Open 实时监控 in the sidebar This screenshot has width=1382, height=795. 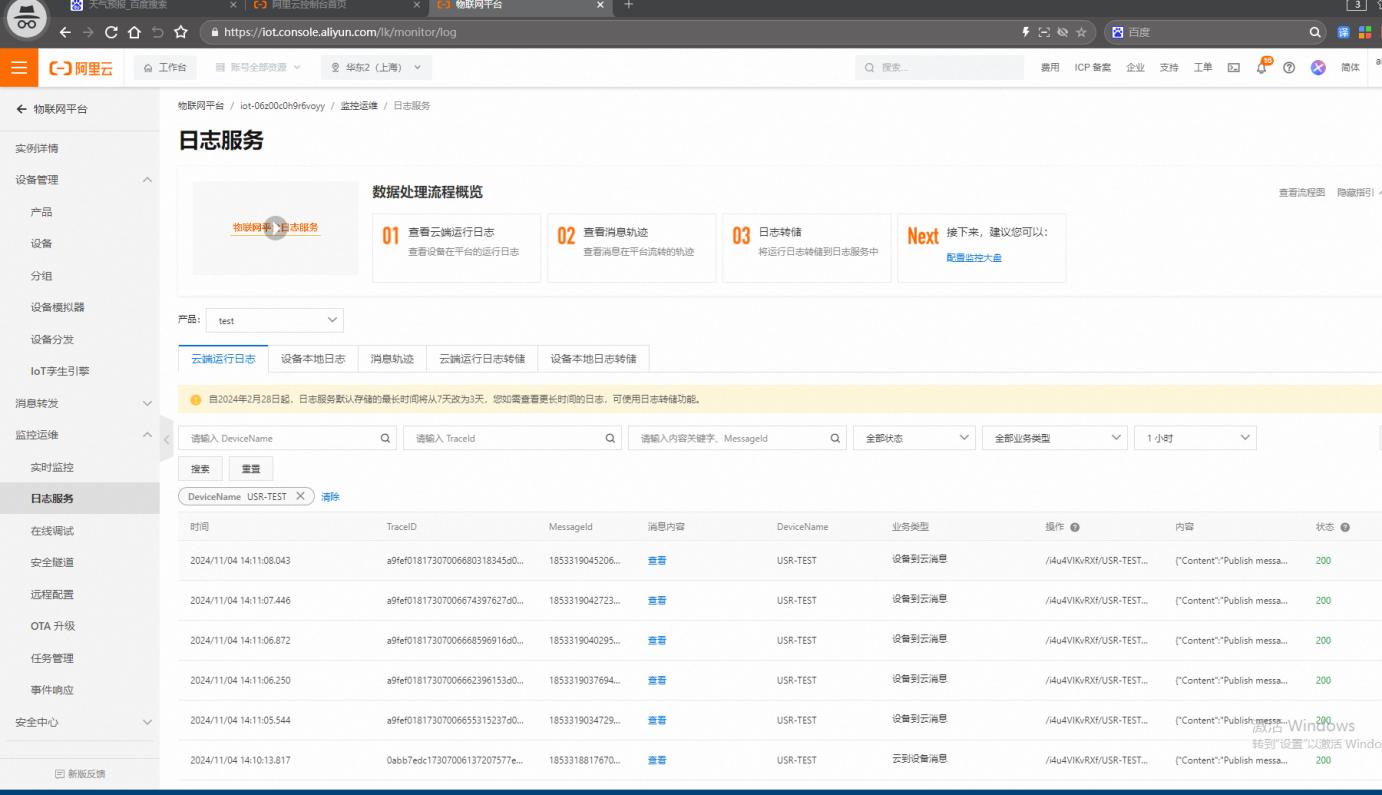(x=52, y=467)
